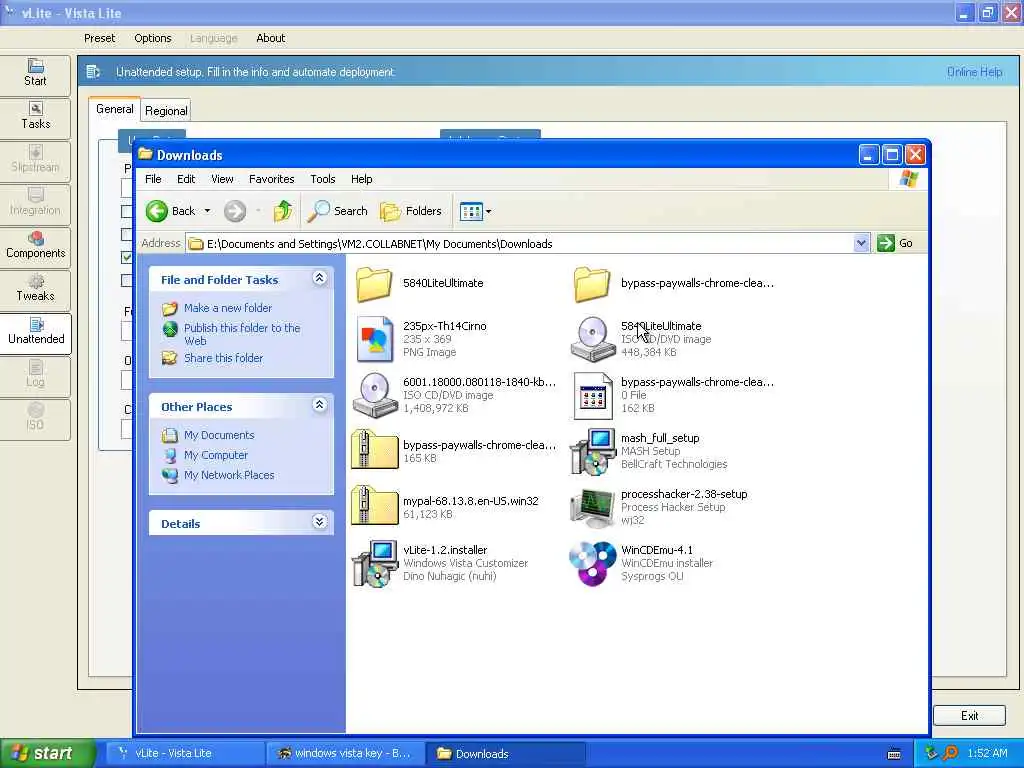The width and height of the screenshot is (1024, 768).
Task: Collapse the Other Places panel
Action: (319, 405)
